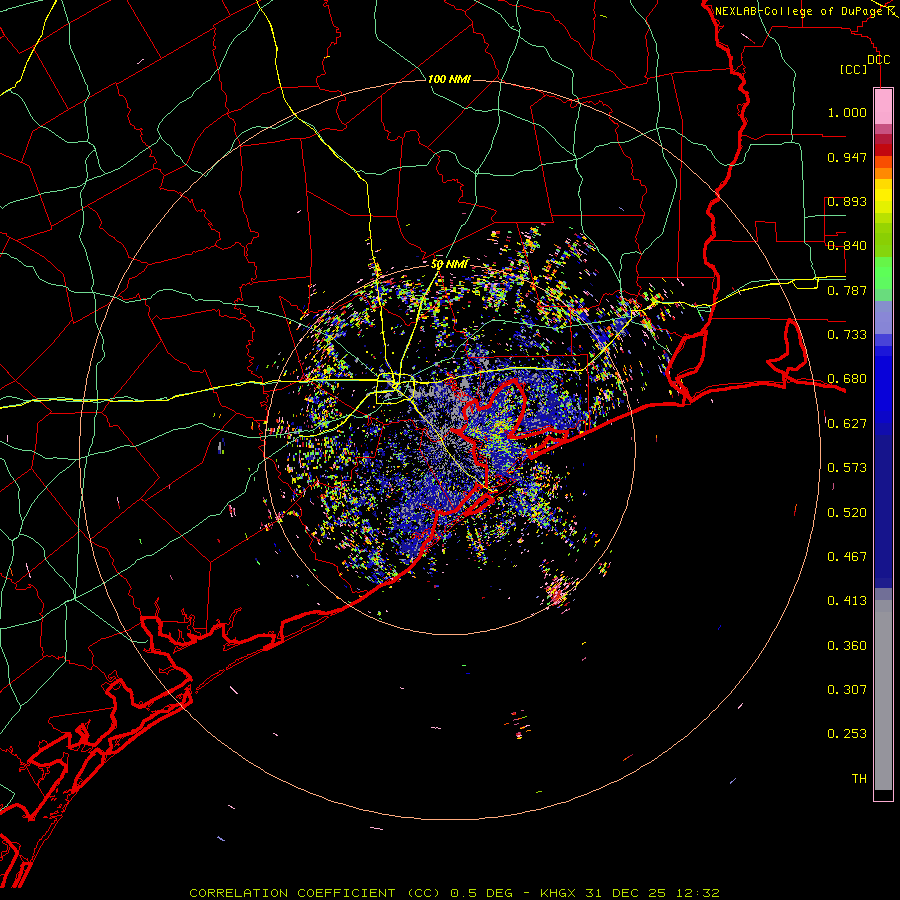Click "CORRELATION COEFFICIENT (CC)" in the caption

pyautogui.click(x=315, y=893)
